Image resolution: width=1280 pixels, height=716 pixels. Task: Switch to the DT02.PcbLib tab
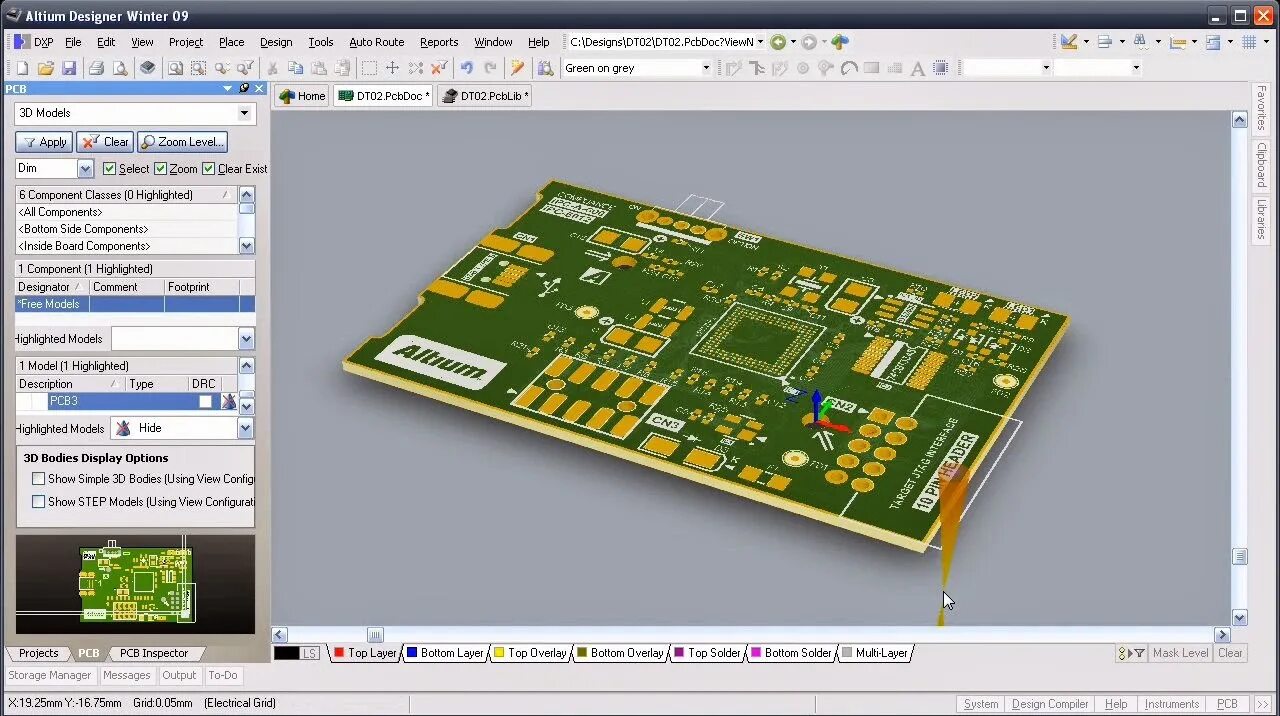click(x=485, y=96)
